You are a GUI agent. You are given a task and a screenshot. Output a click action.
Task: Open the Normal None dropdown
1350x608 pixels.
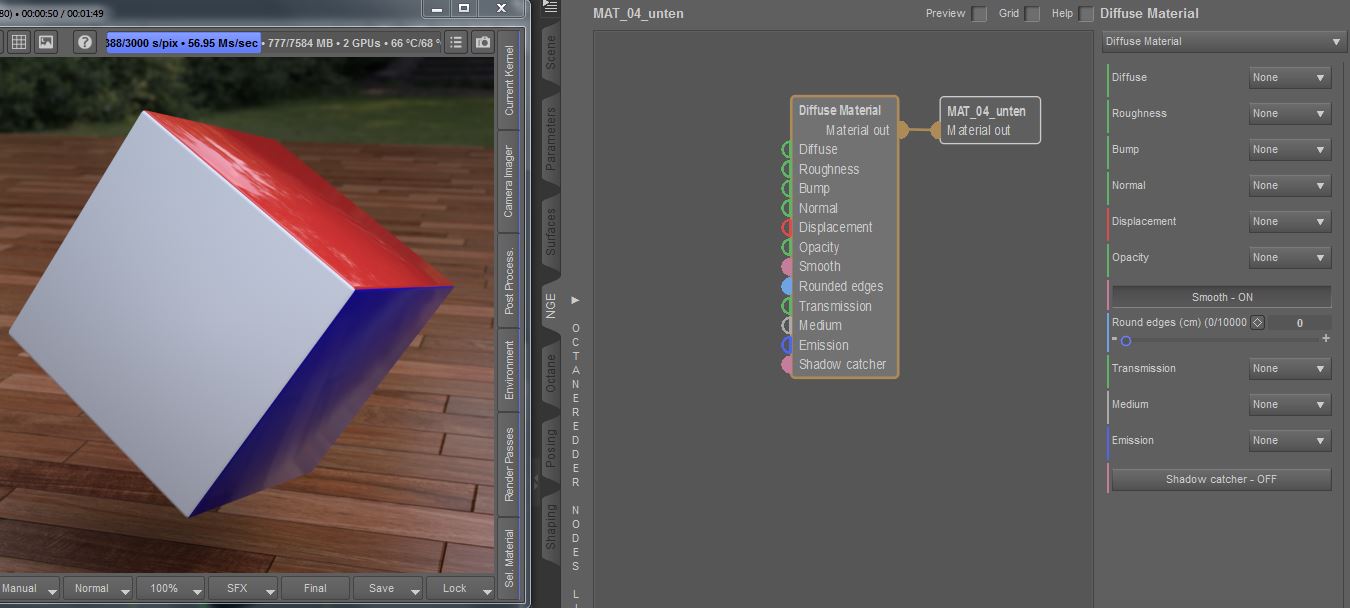[1290, 185]
